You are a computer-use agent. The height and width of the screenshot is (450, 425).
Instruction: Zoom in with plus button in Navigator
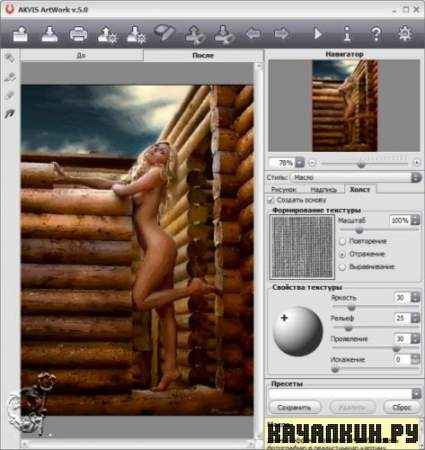[416, 163]
